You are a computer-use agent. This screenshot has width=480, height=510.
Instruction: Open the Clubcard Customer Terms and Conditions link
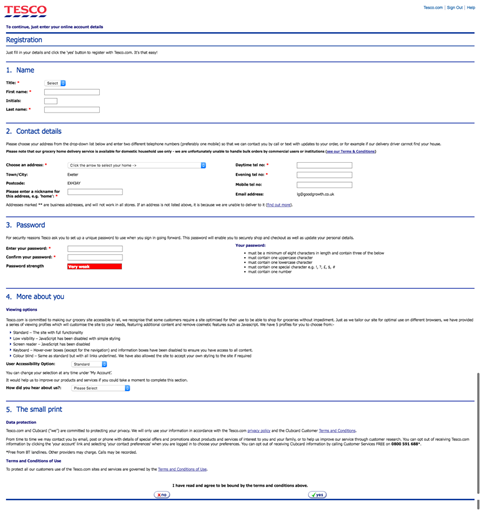click(x=337, y=431)
